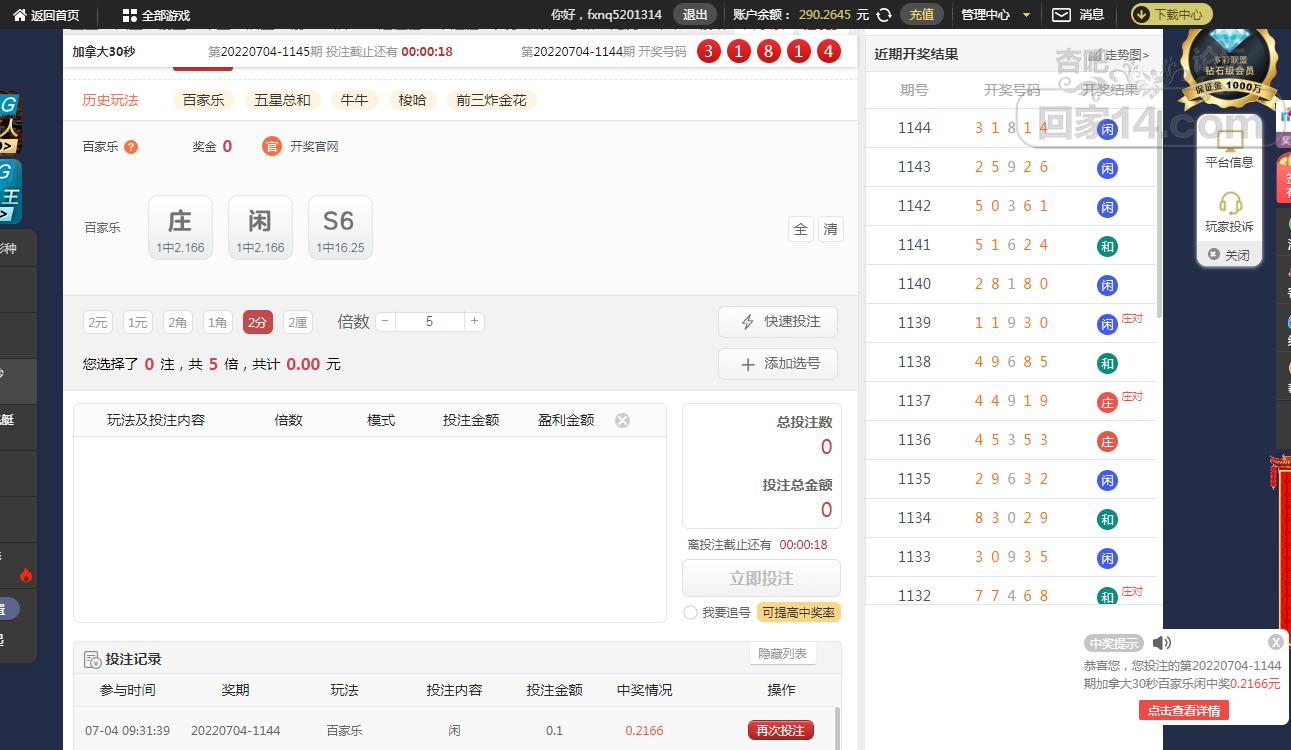Click the 快速投注 button
This screenshot has width=1291, height=750.
778,322
